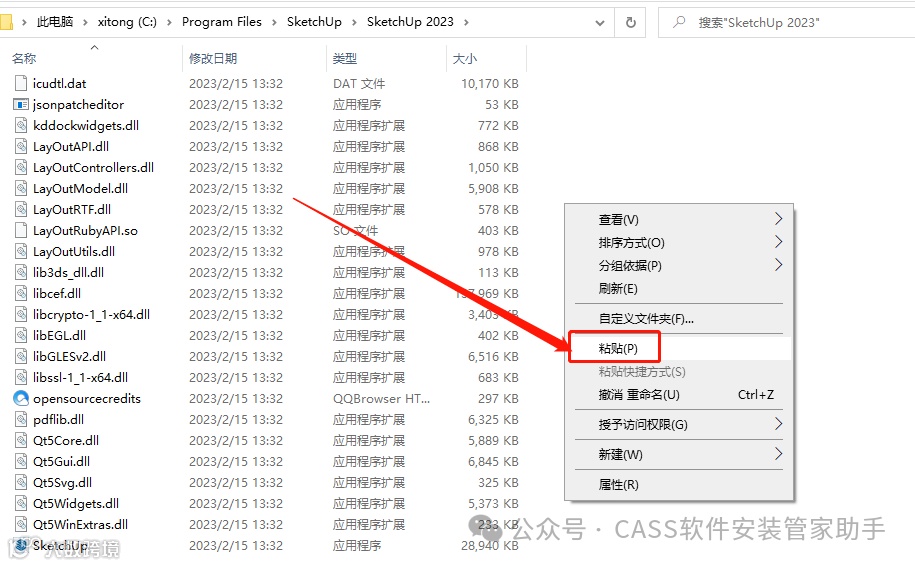Click the LayOutRTF.dll file icon

(21, 209)
